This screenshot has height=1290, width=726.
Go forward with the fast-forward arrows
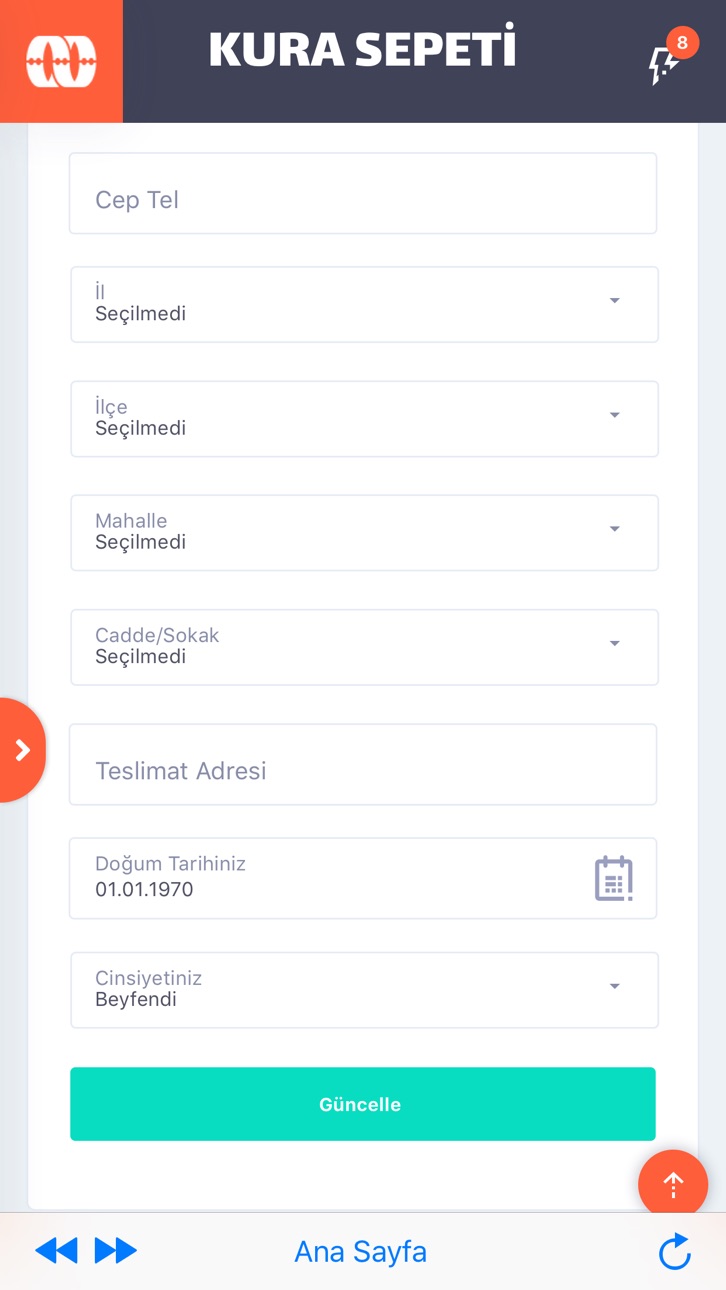point(116,1251)
